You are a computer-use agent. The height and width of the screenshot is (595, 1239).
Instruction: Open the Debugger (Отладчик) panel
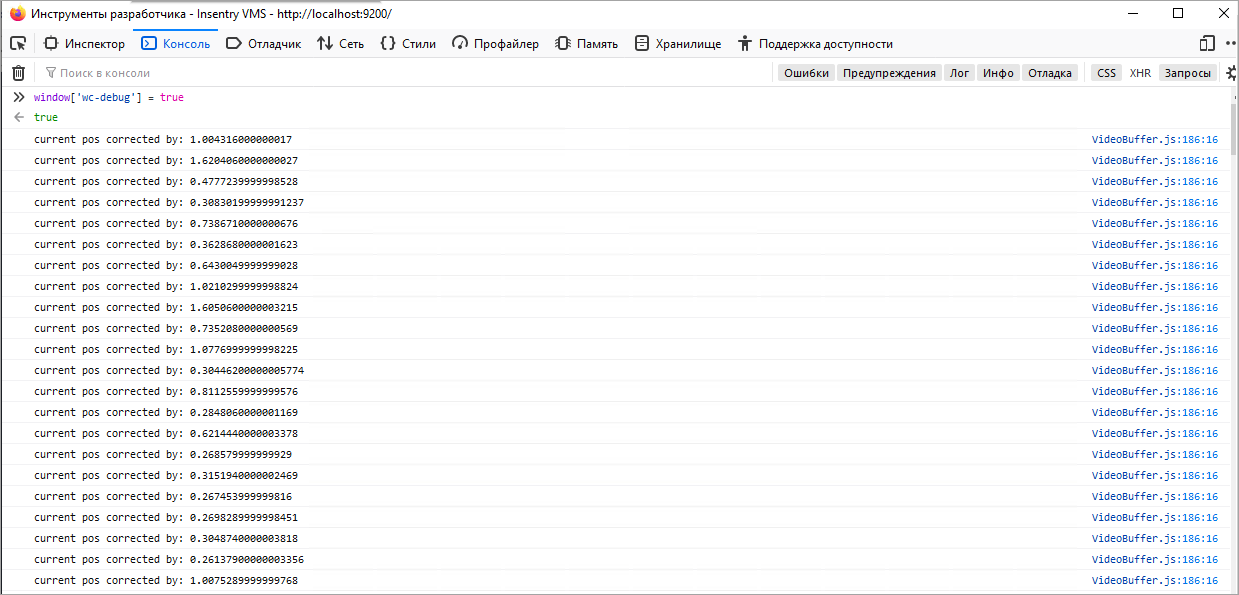[x=264, y=43]
